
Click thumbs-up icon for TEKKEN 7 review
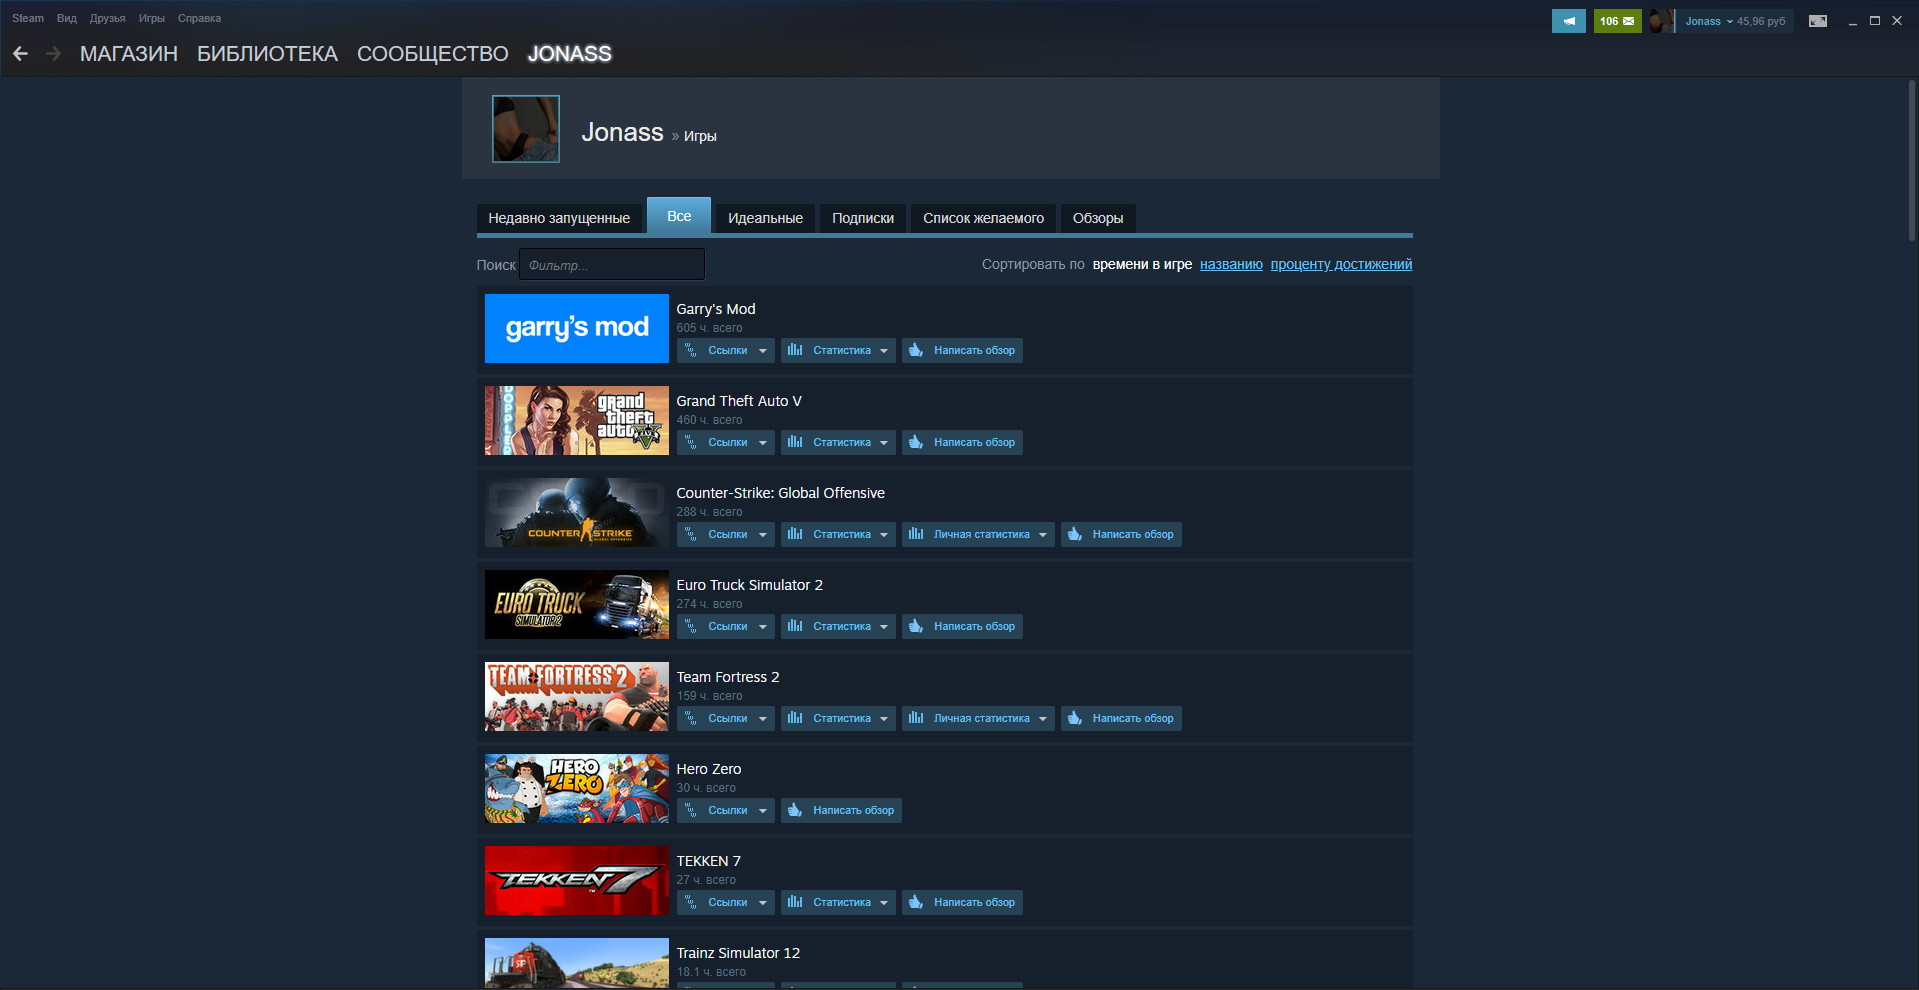[916, 902]
